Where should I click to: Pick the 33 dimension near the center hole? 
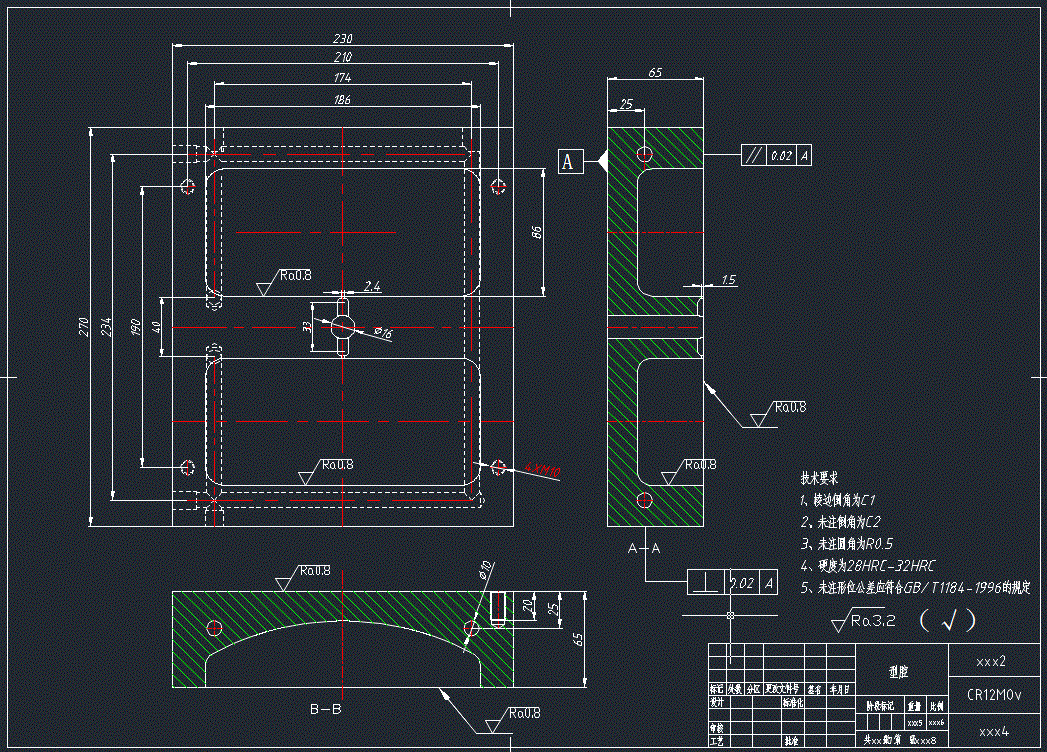click(307, 327)
